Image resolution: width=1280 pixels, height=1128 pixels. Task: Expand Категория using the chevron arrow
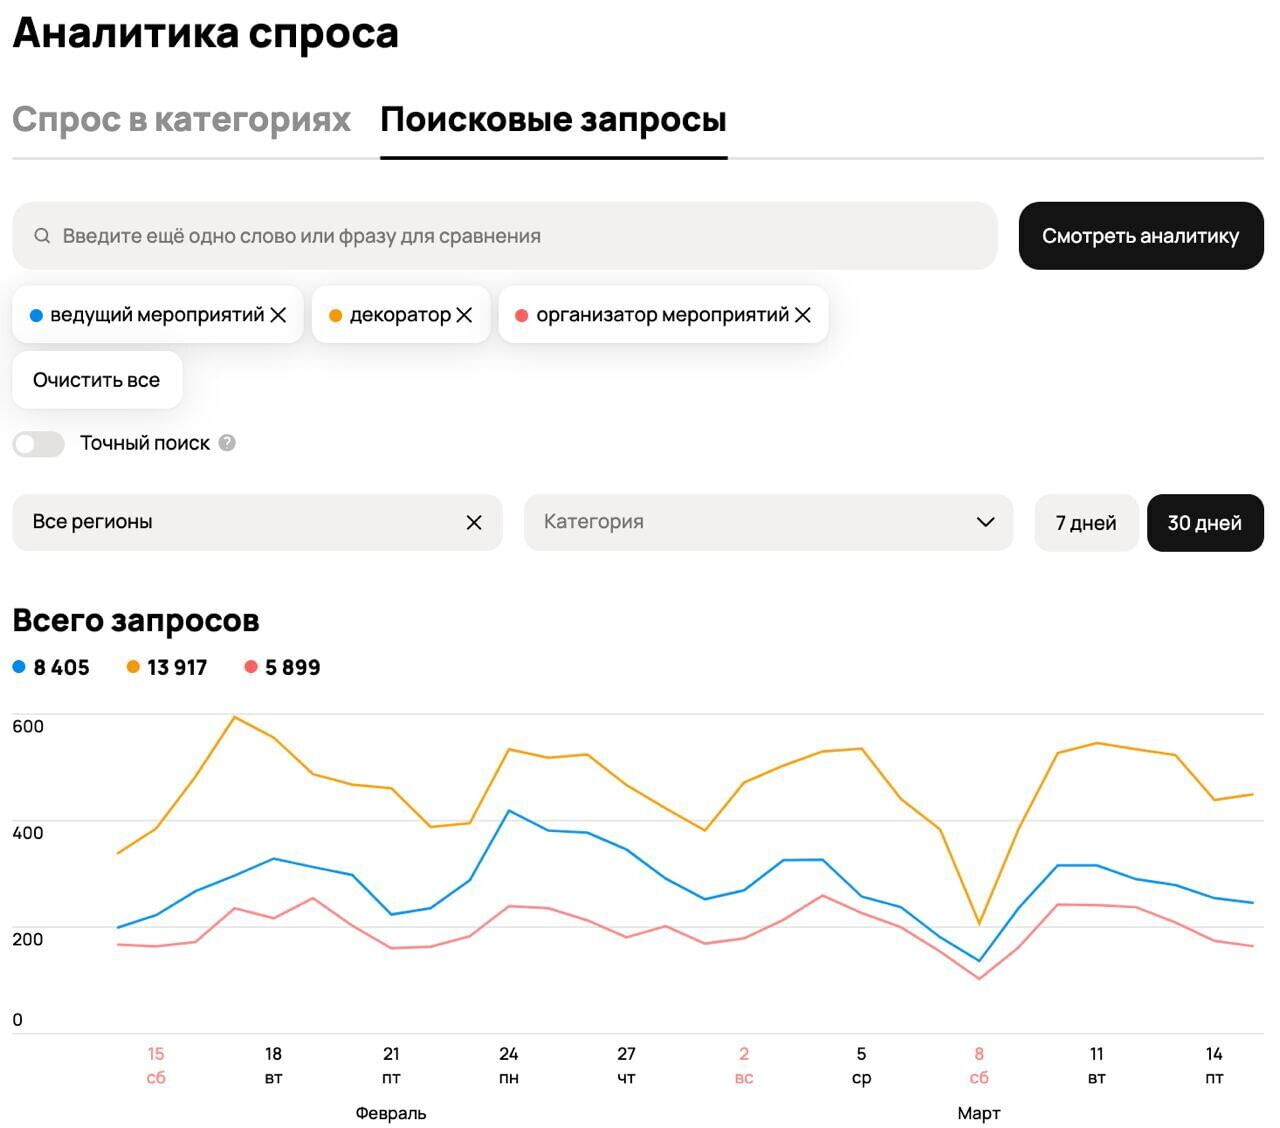(x=985, y=522)
